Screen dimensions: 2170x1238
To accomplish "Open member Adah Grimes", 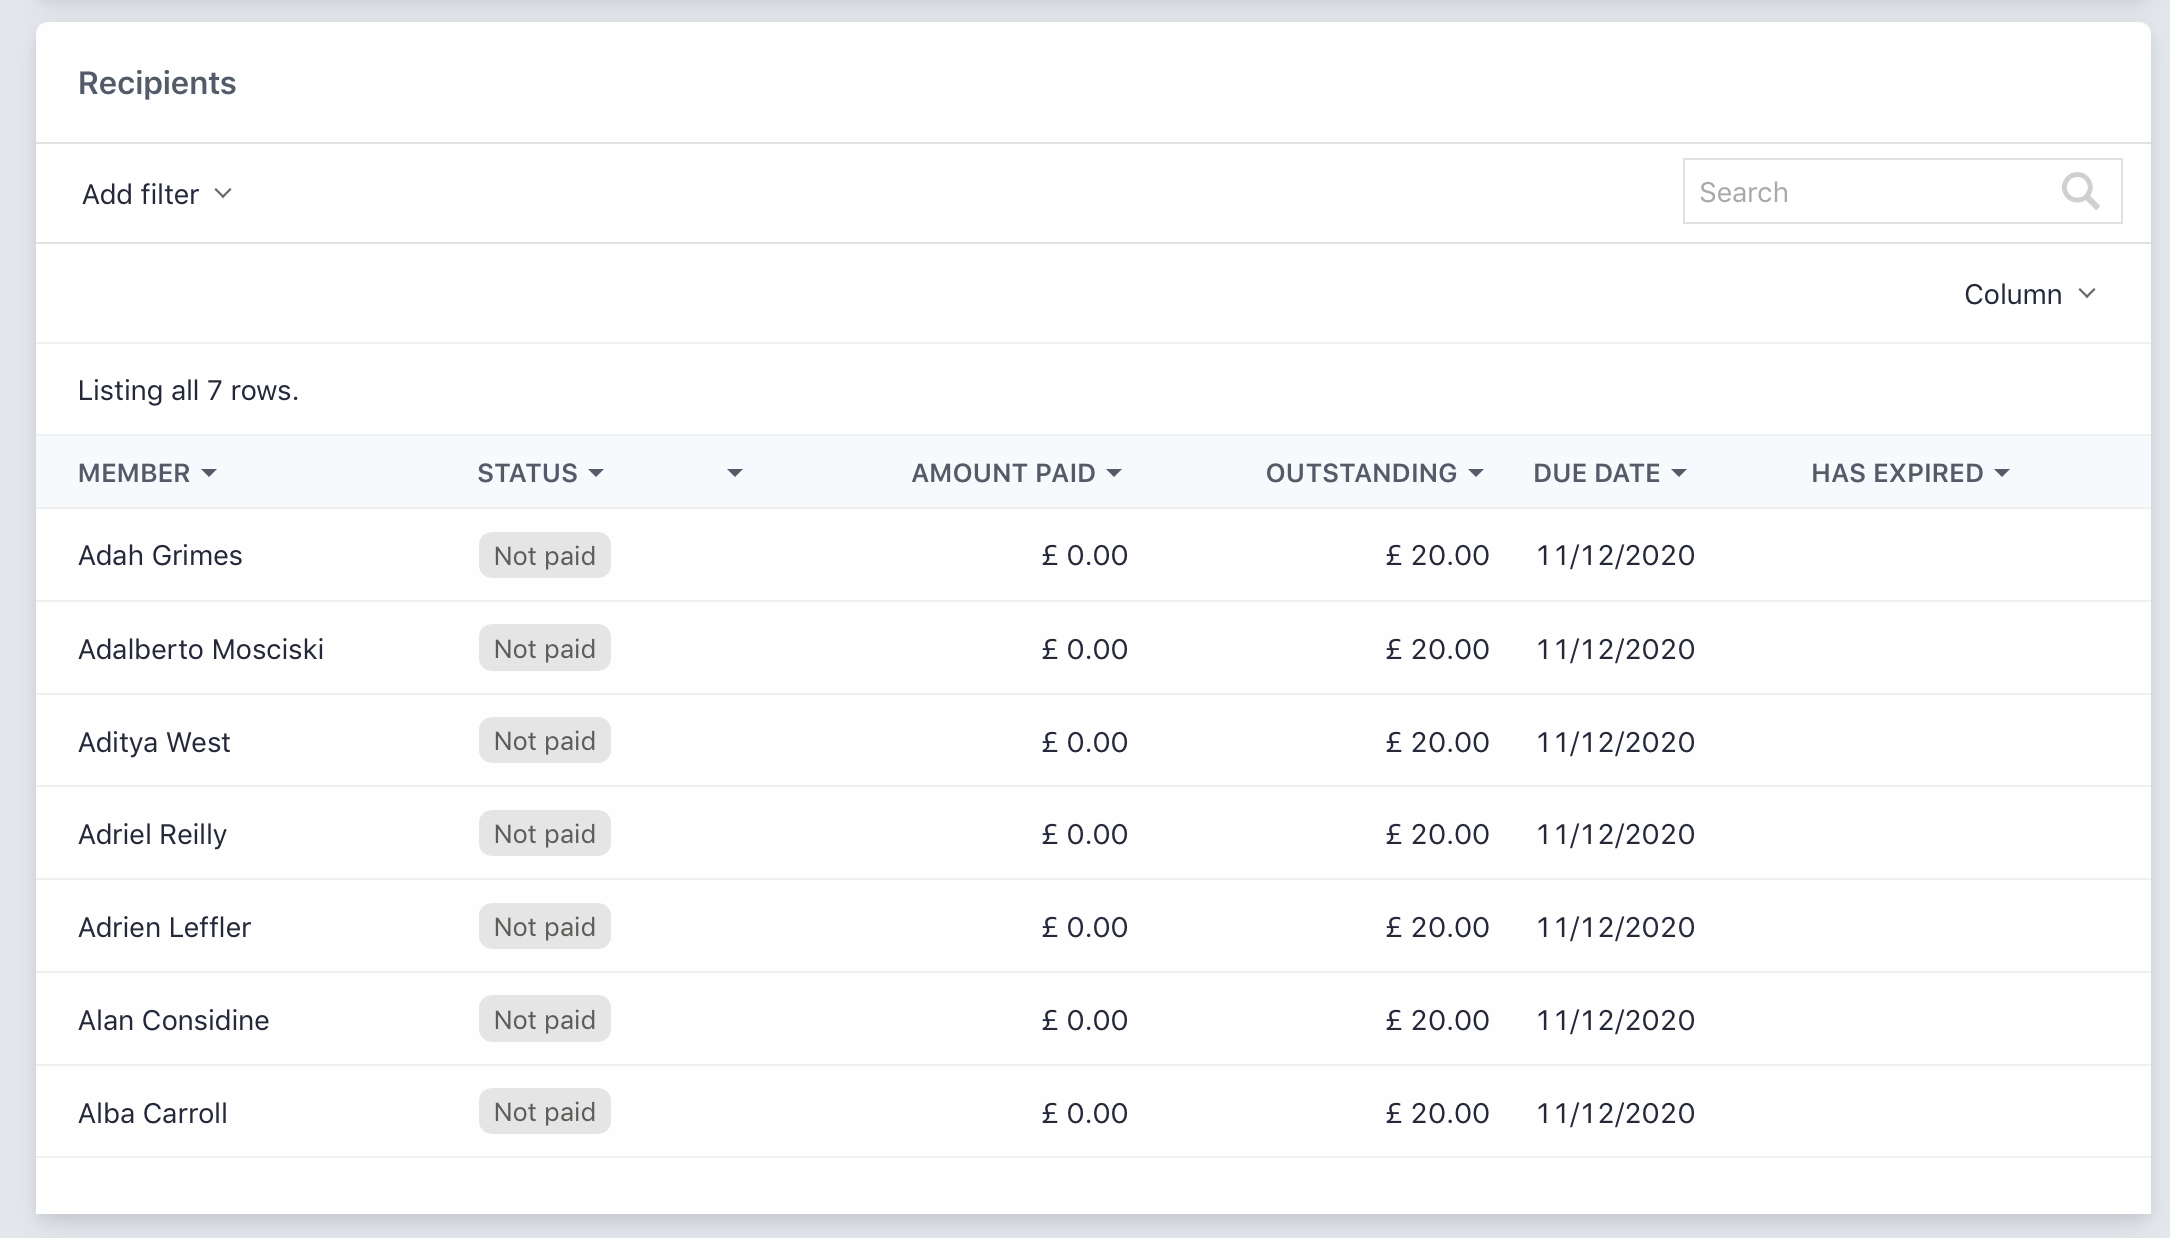I will (160, 555).
